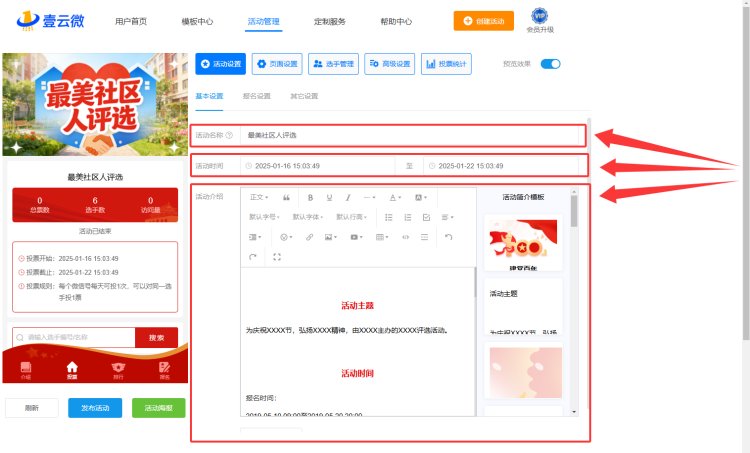Click red 搜索 button in preview

pyautogui.click(x=156, y=337)
